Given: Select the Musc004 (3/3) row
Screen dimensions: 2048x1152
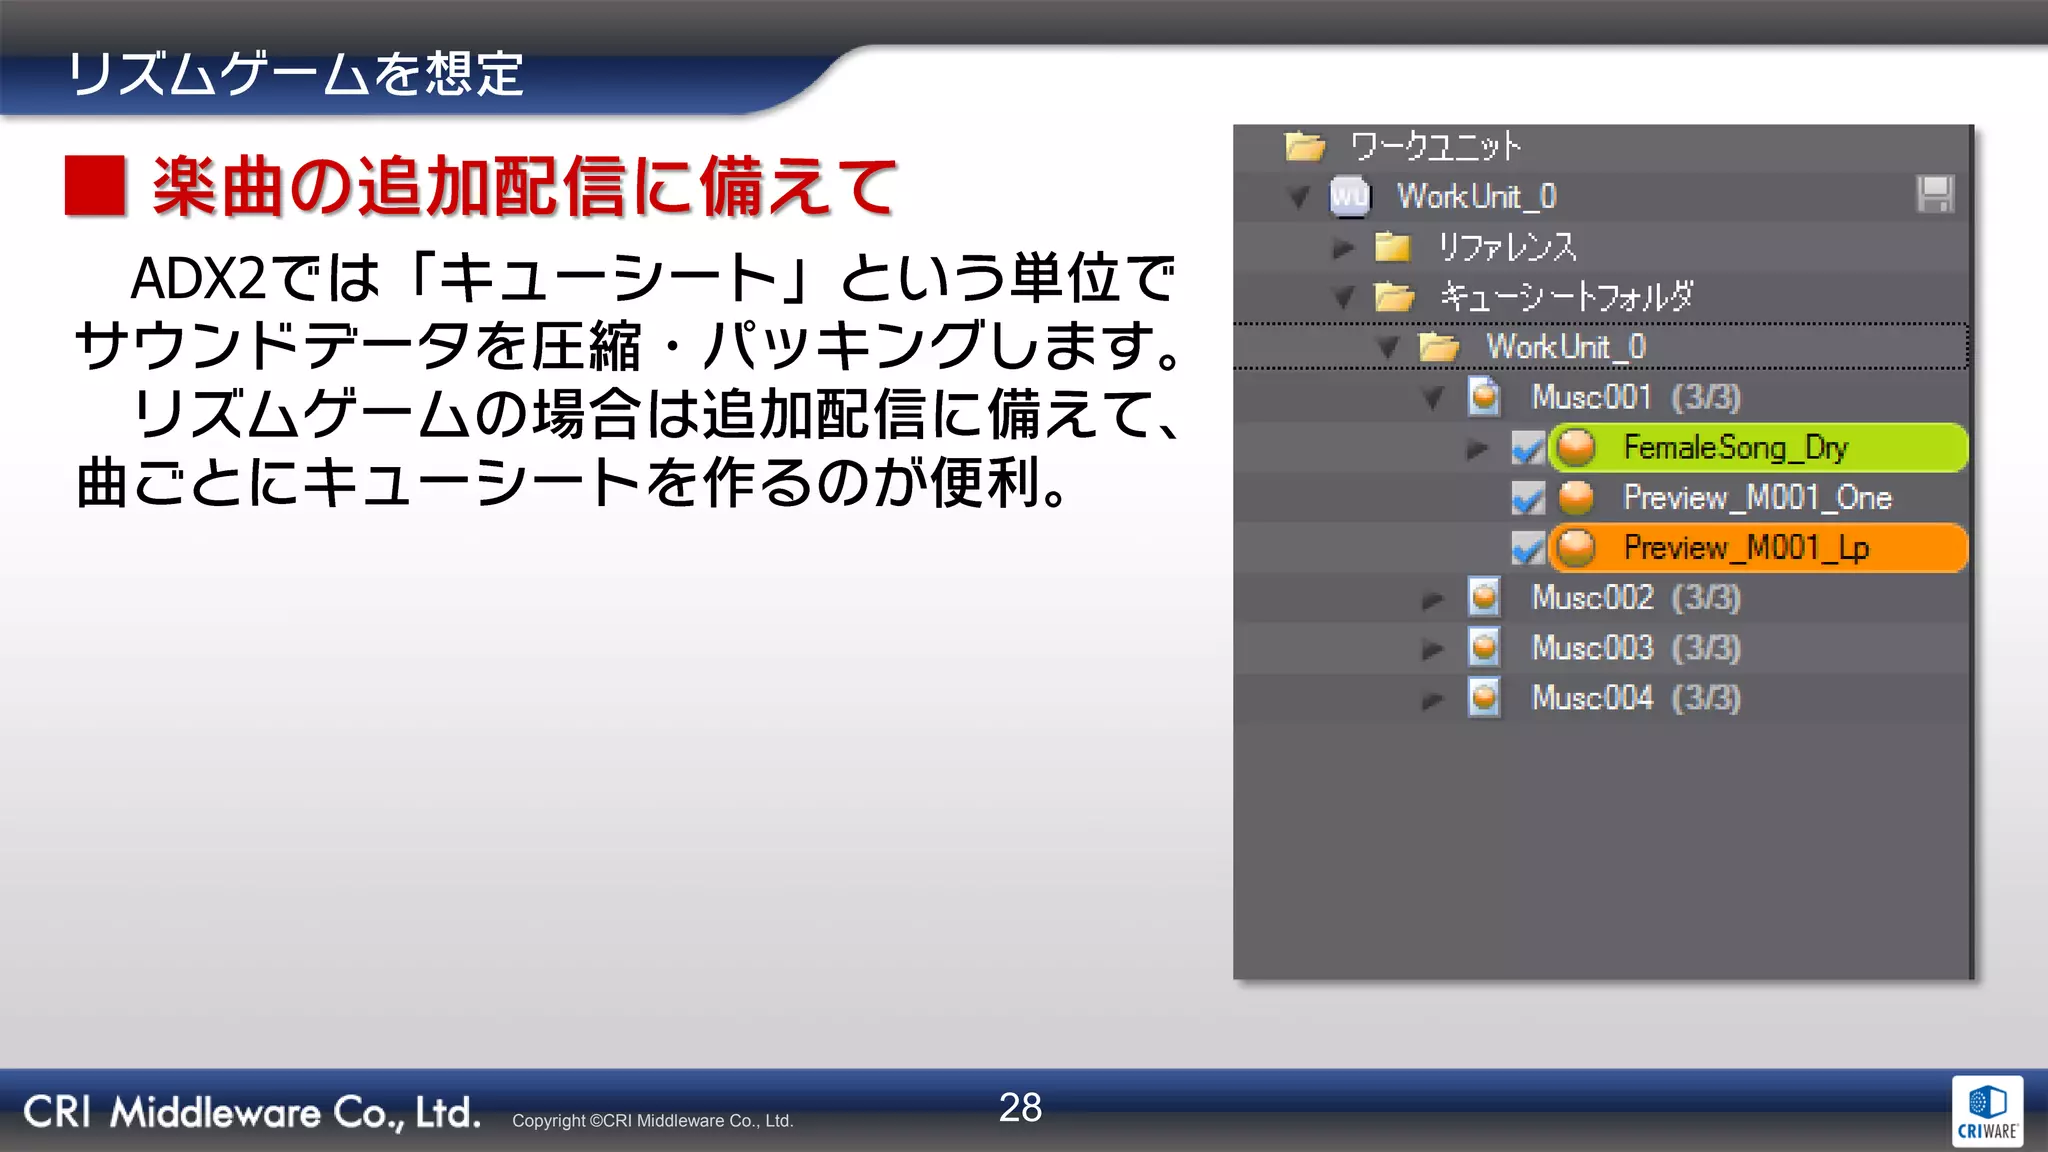Looking at the screenshot, I should pyautogui.click(x=1636, y=697).
